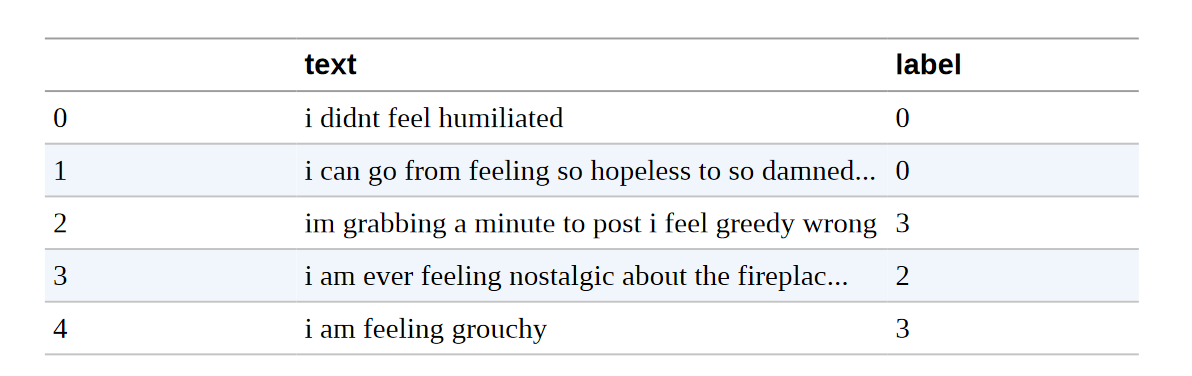The image size is (1192, 376).
Task: Select row index 4
Action: pos(60,329)
